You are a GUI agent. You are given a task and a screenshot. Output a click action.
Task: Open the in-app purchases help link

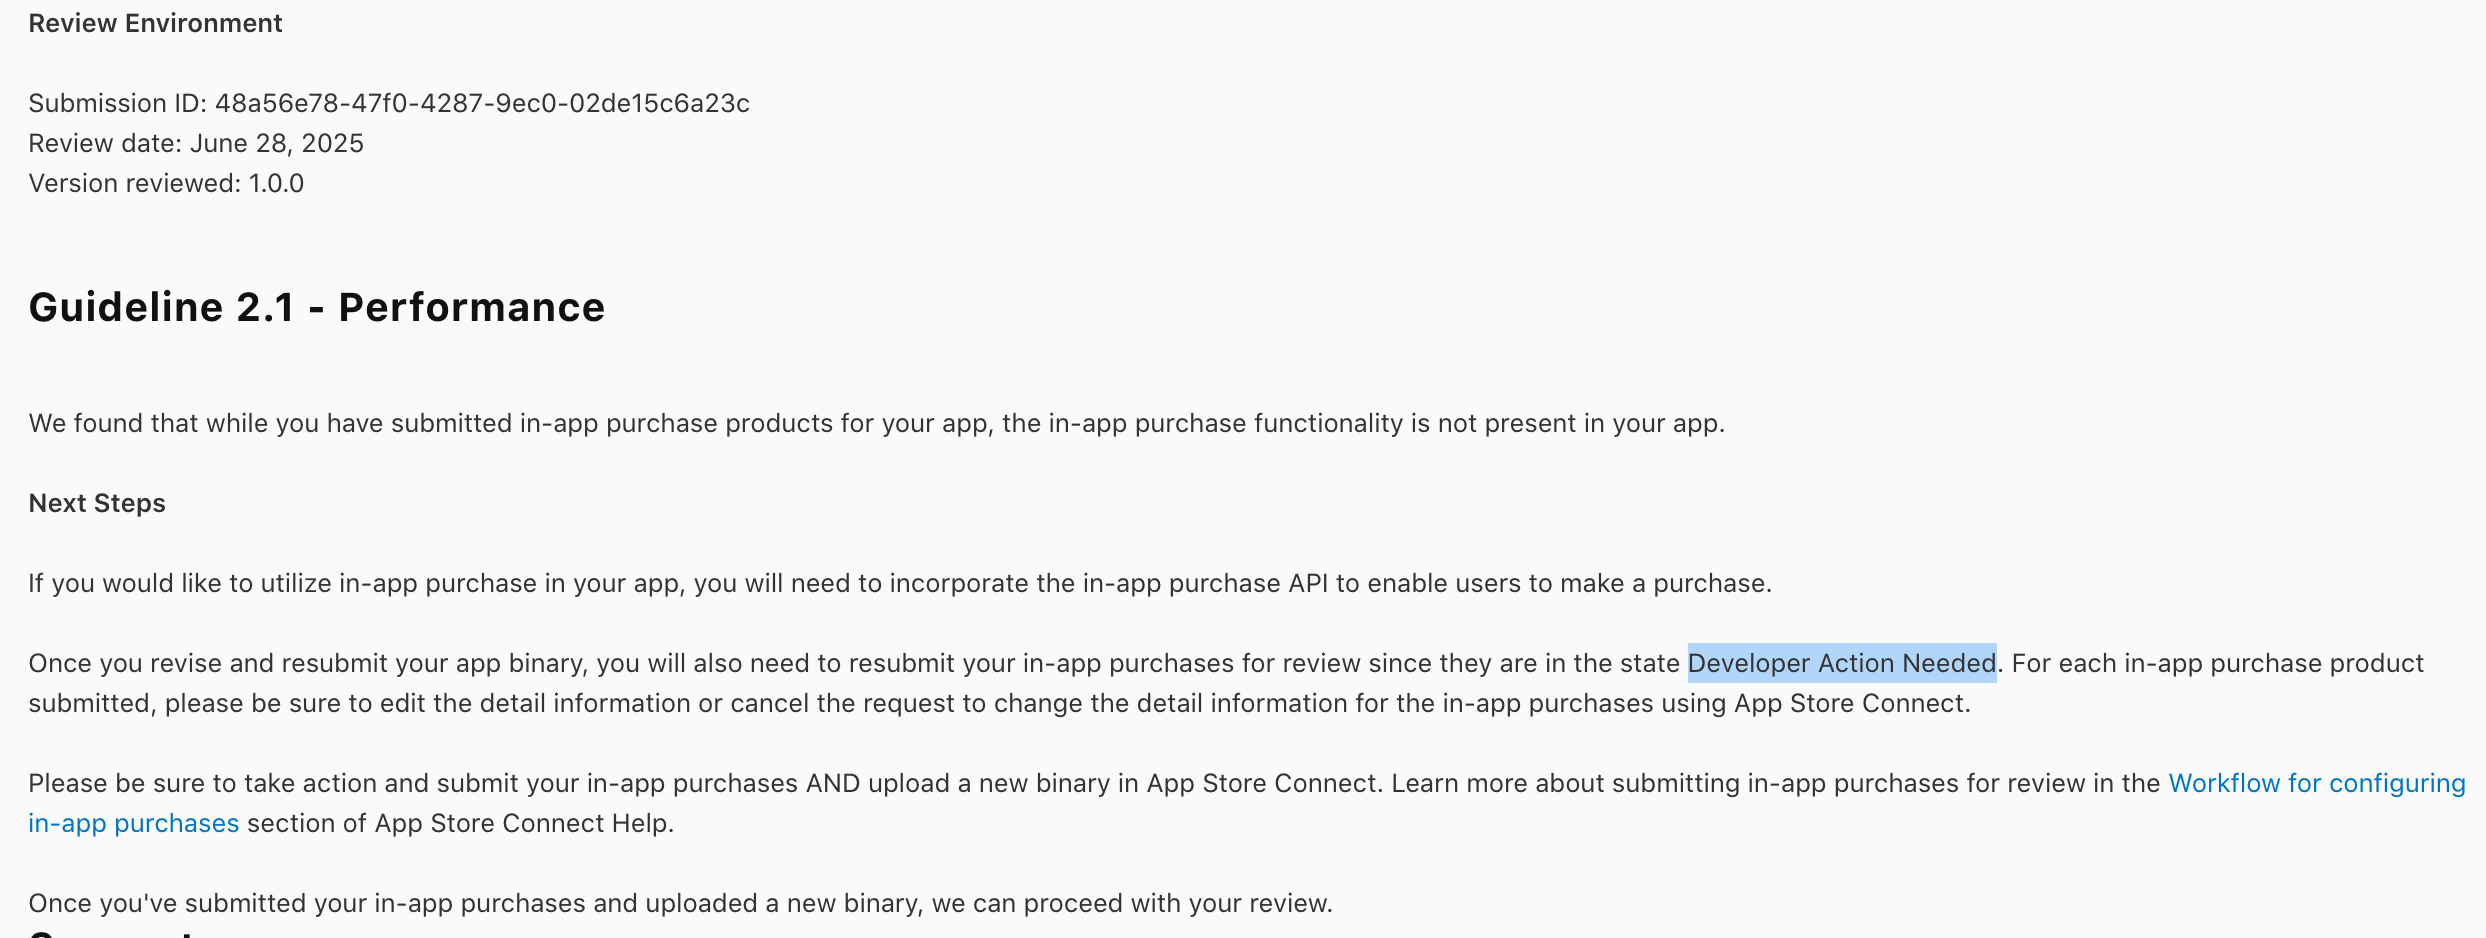[134, 823]
